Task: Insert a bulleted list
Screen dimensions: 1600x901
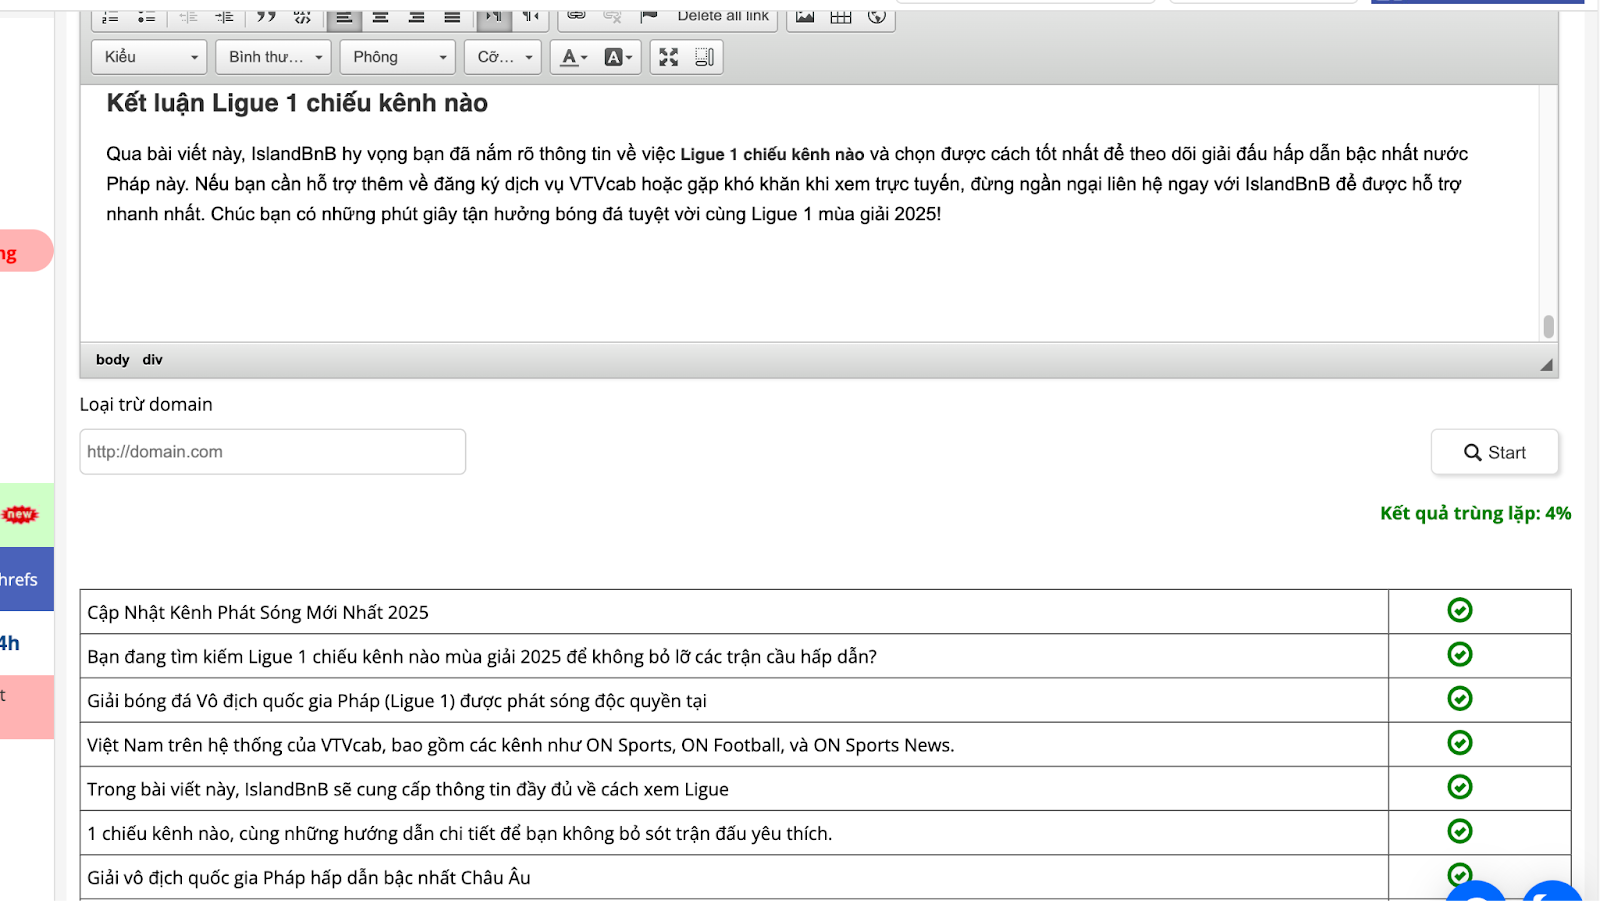Action: tap(146, 17)
